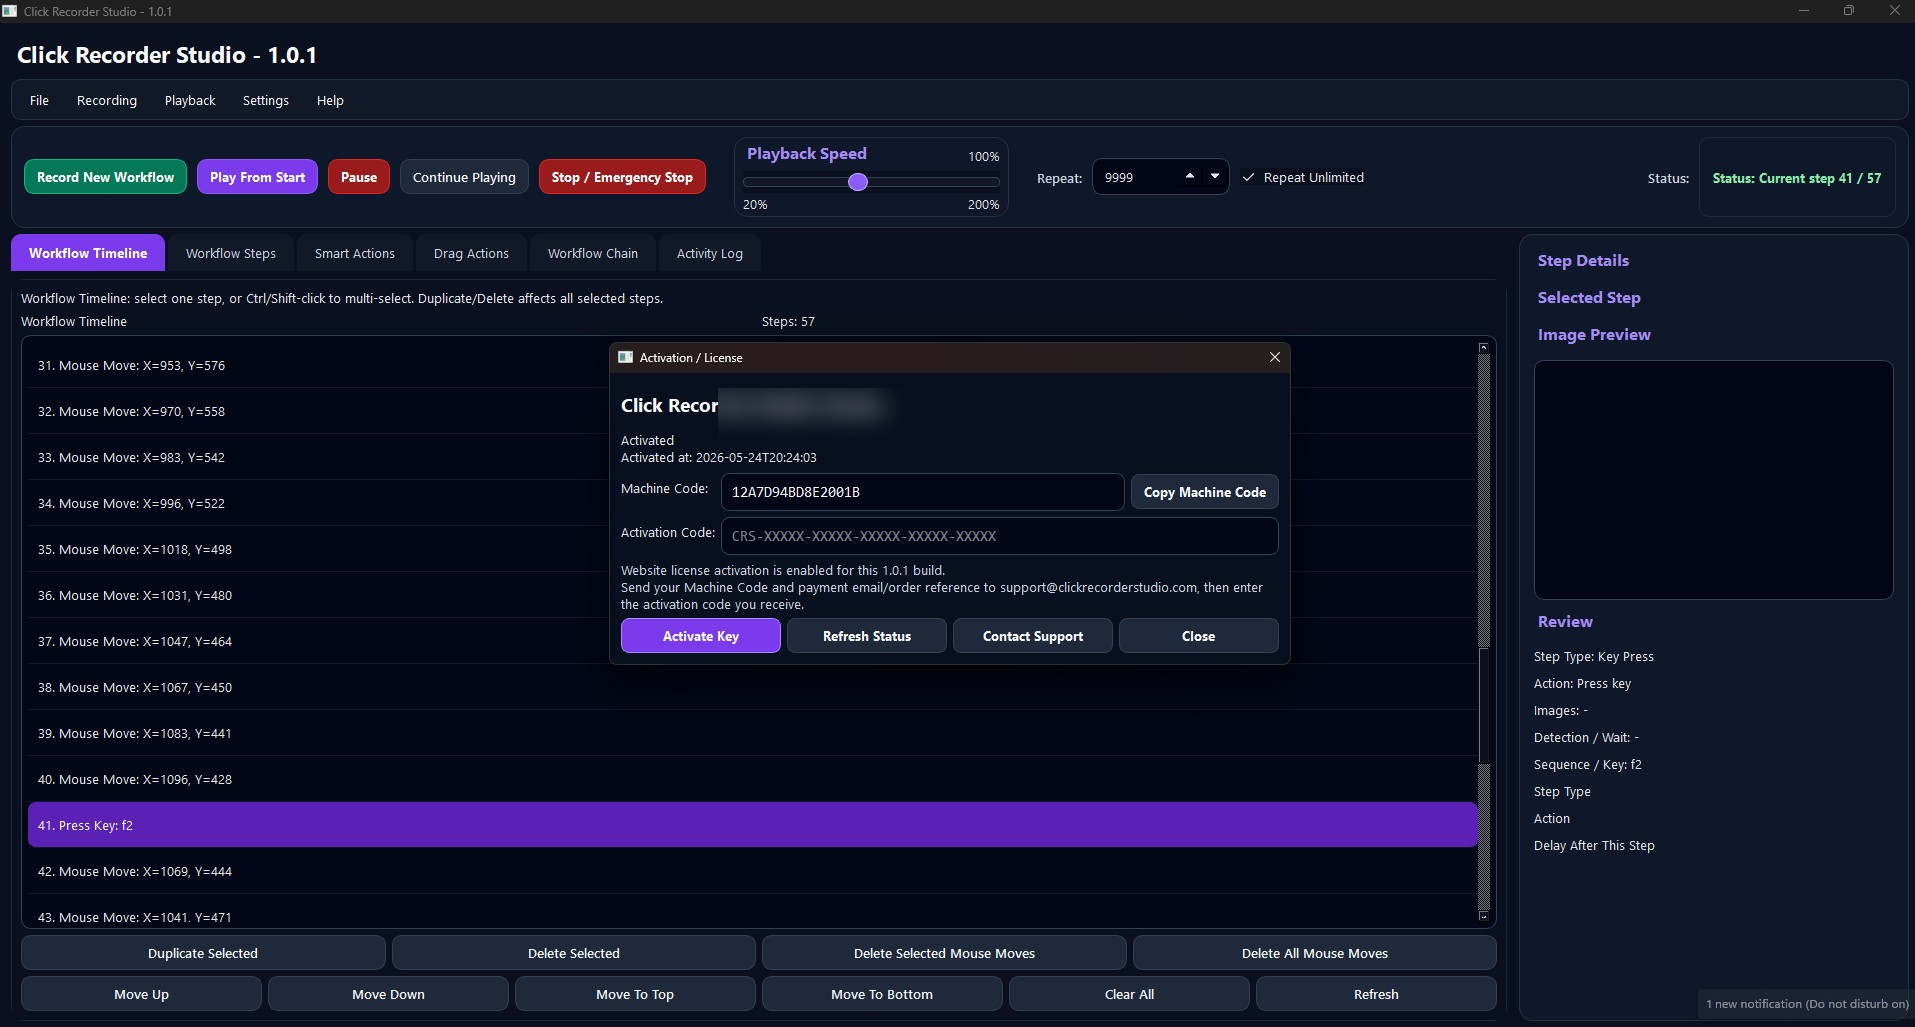Screen dimensions: 1915x1027
Task: Select highlighted step 41 Press Key: f2
Action: 752,825
